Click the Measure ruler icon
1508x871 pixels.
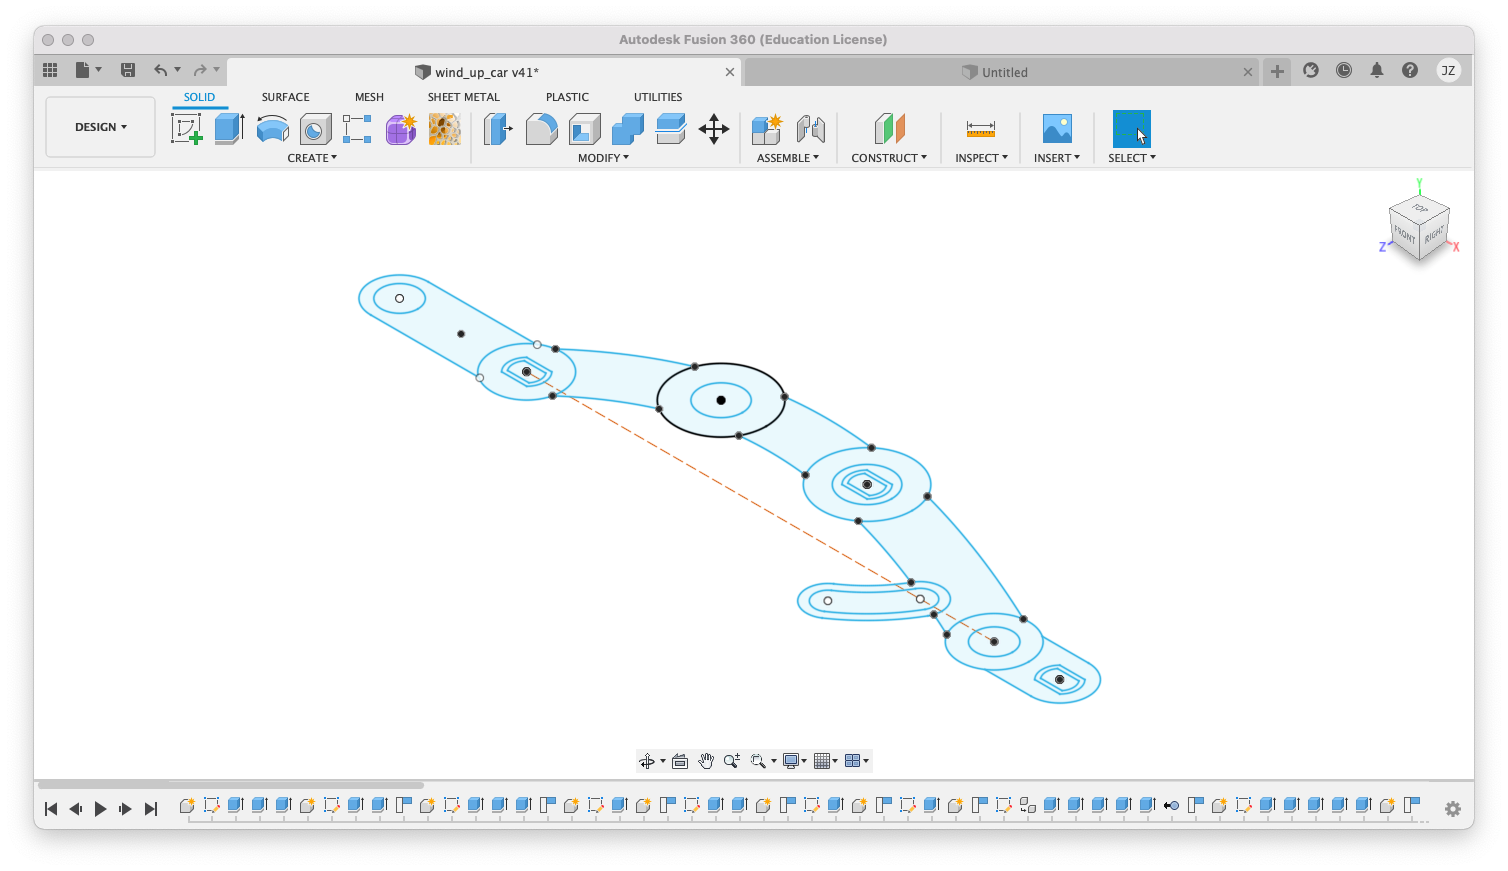coord(981,129)
